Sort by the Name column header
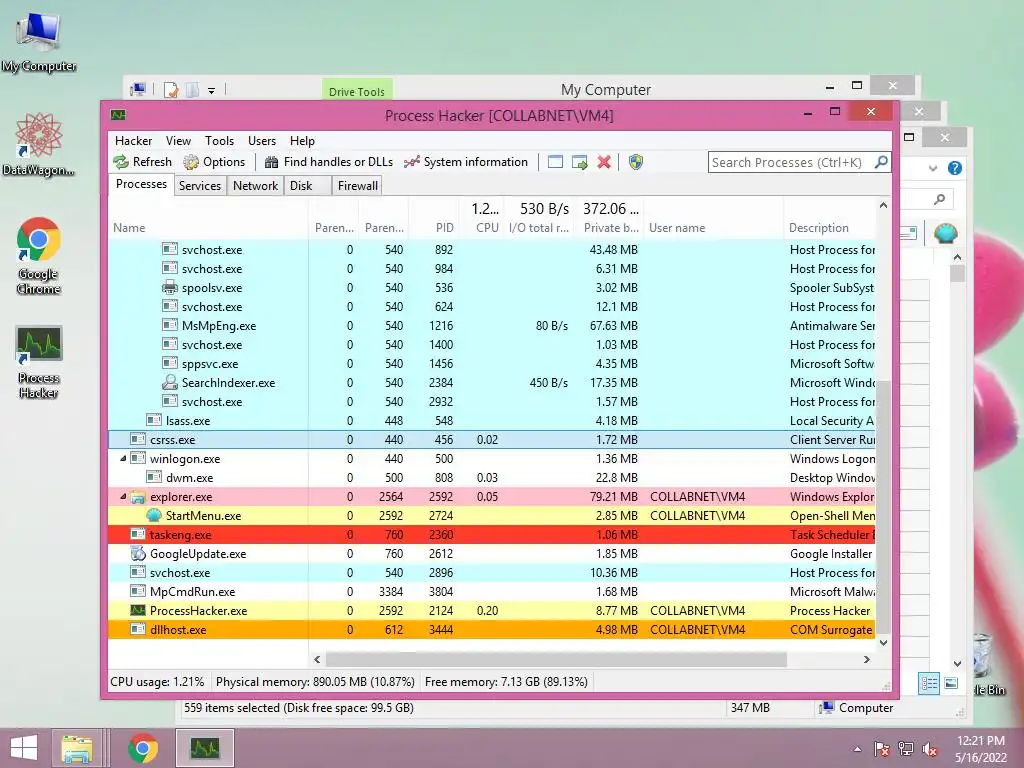The height and width of the screenshot is (768, 1024). coord(208,228)
